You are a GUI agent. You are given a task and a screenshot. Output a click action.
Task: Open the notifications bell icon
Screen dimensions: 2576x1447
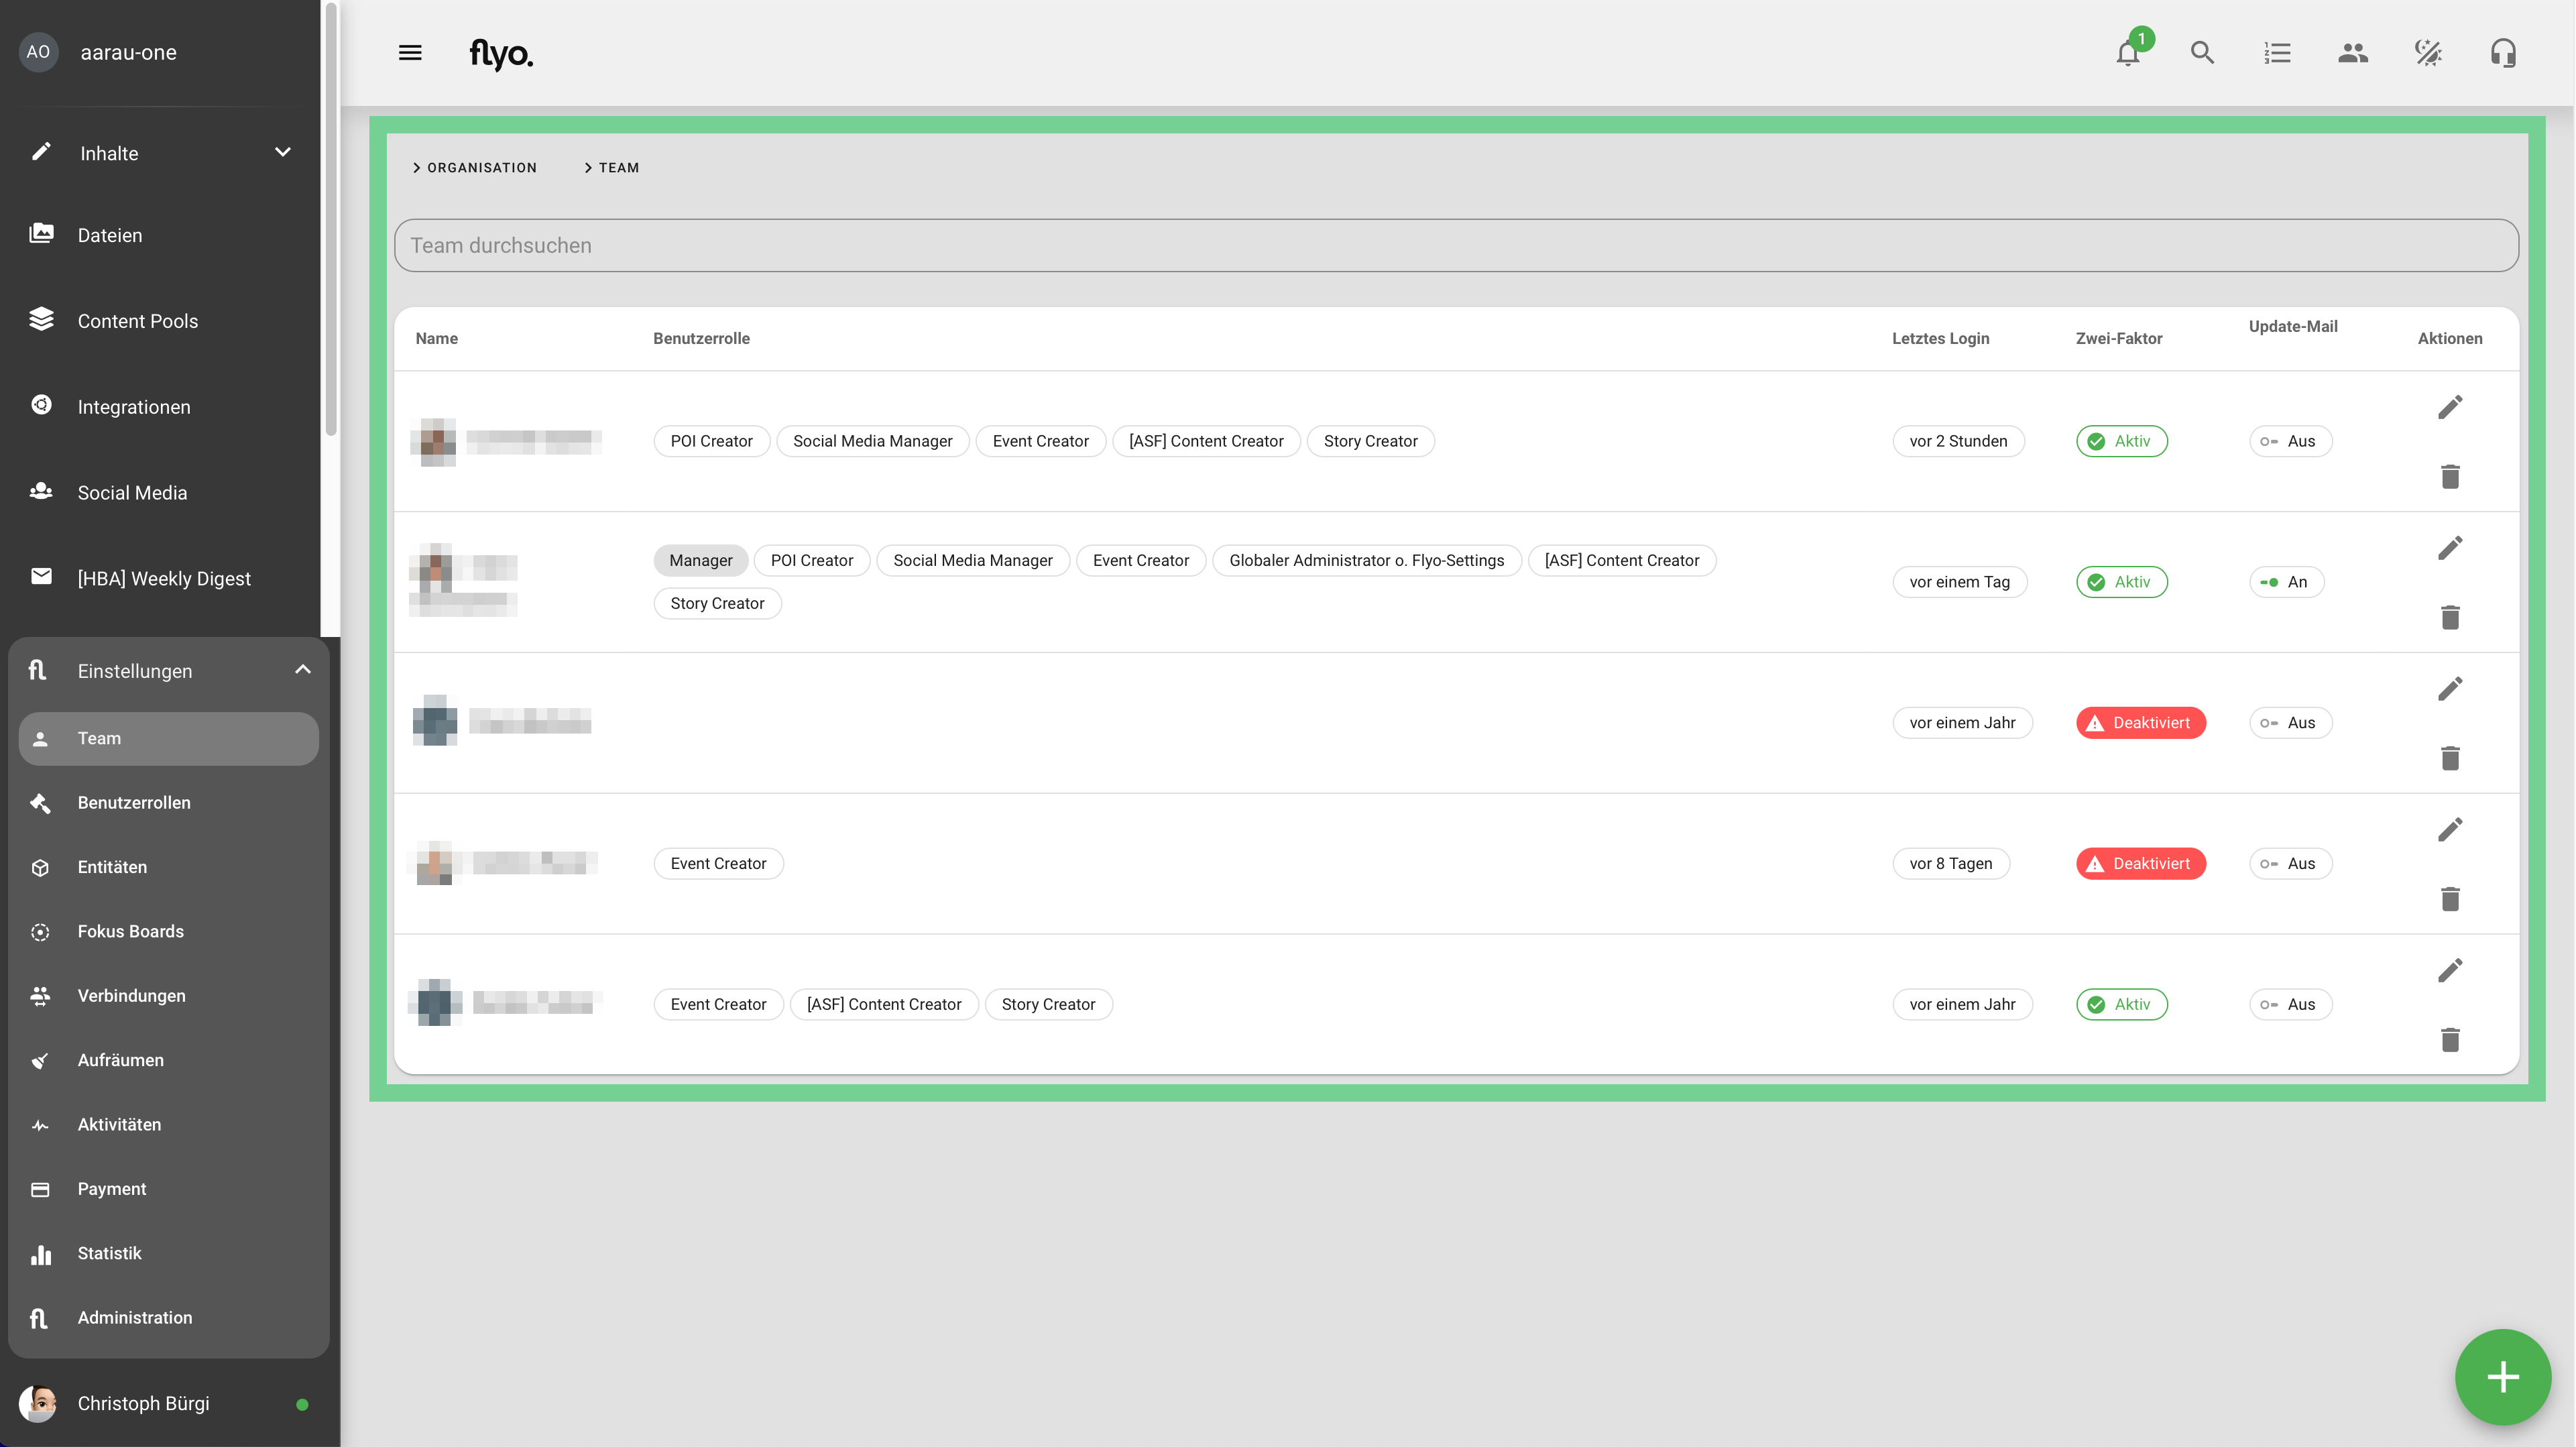pos(2128,53)
